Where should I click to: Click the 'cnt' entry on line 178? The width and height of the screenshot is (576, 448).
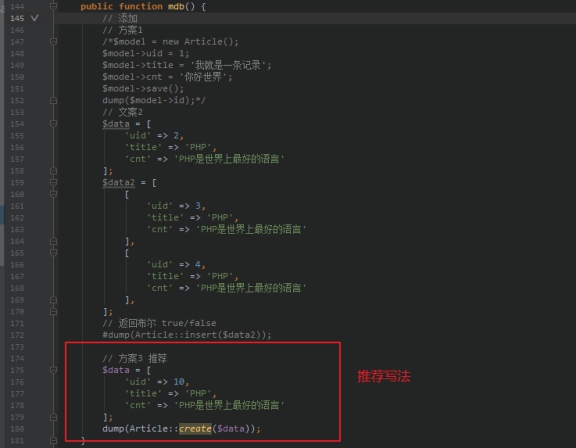(x=204, y=405)
